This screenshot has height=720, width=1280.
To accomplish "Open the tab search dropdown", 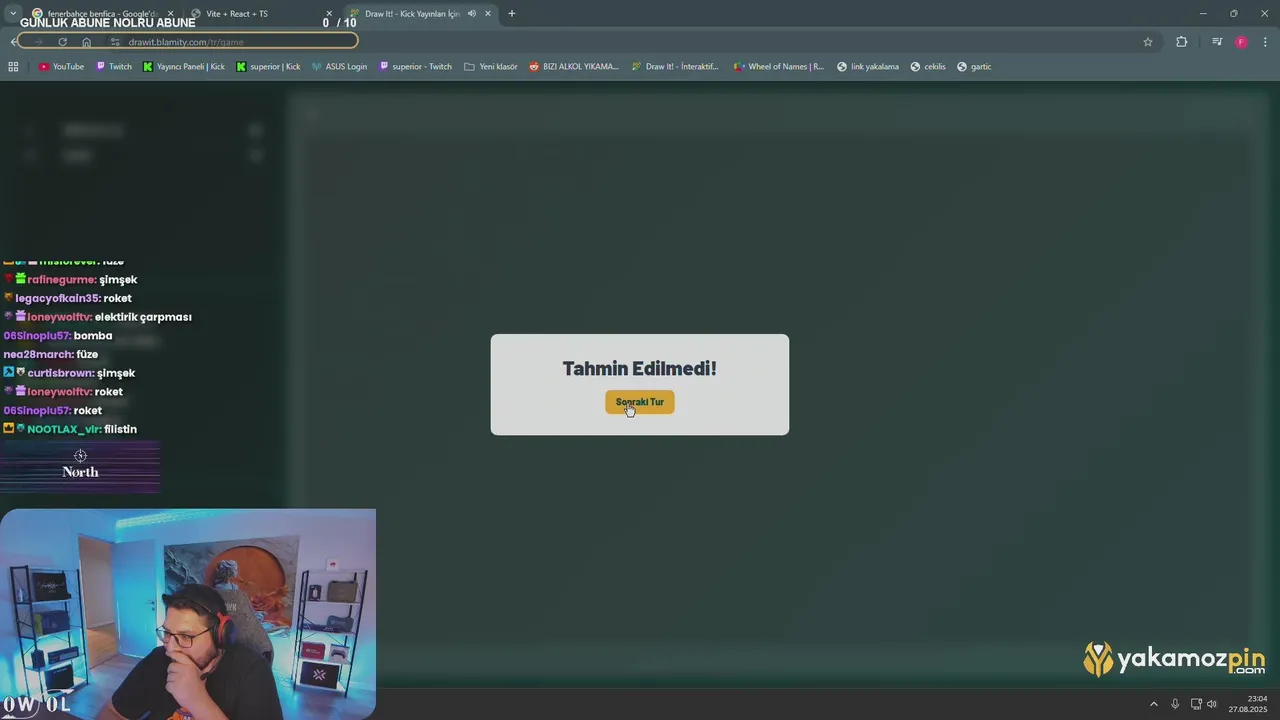I will click(13, 14).
